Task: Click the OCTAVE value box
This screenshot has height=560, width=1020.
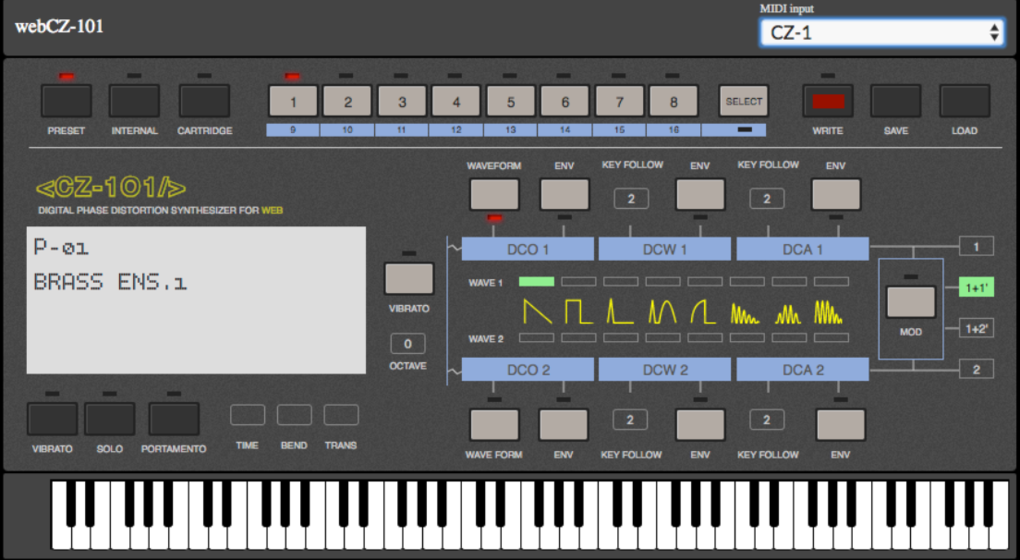Action: [408, 343]
